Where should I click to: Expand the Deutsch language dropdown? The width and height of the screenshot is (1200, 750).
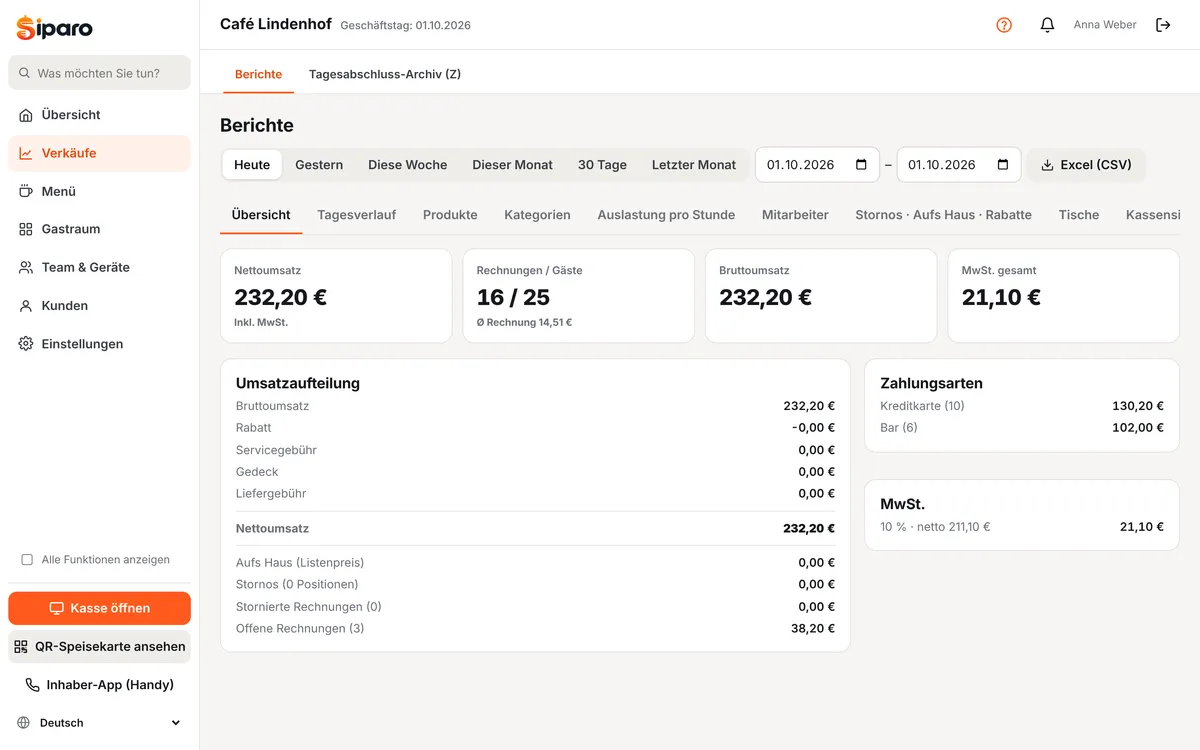(x=99, y=723)
